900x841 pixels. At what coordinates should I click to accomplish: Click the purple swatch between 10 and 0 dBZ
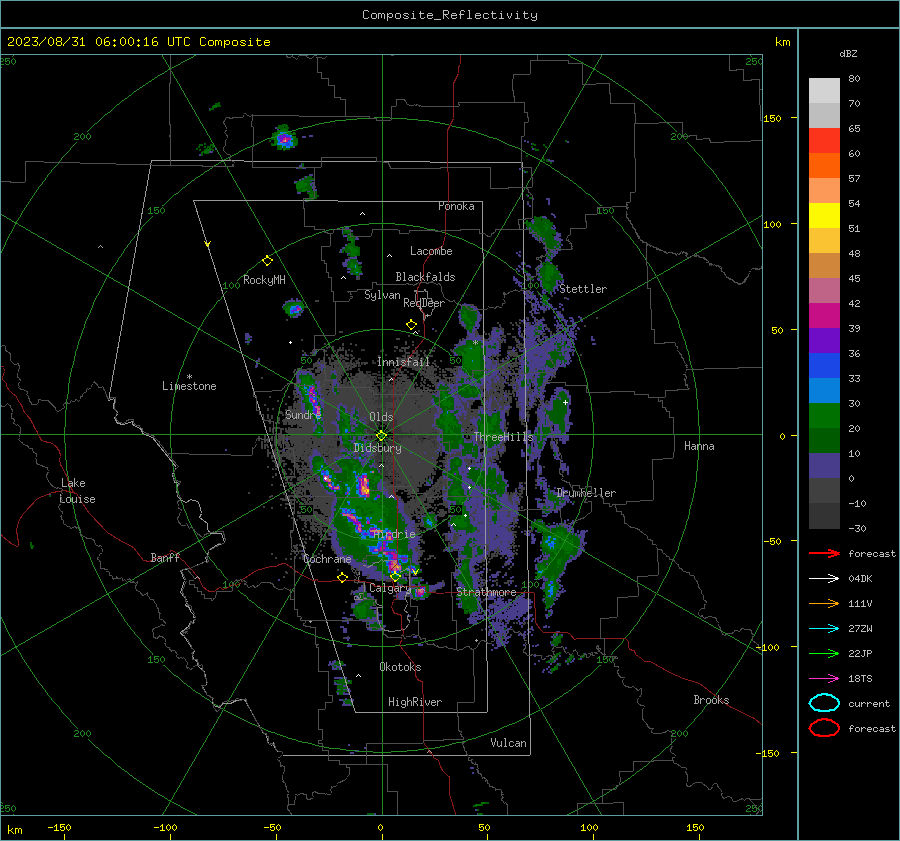[824, 466]
